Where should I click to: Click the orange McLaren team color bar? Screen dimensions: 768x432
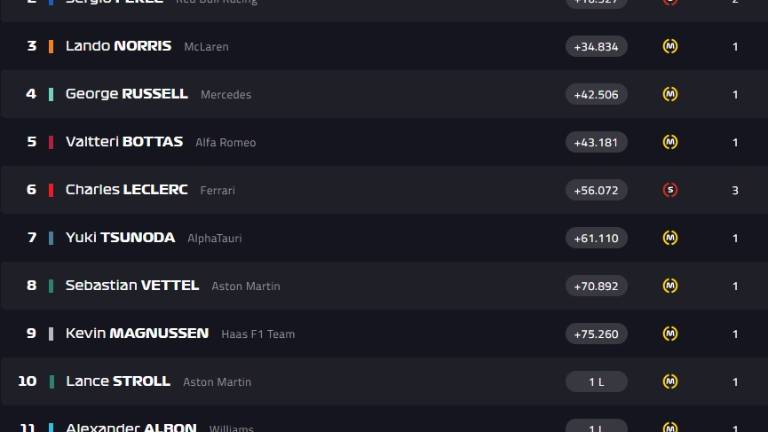[51, 47]
